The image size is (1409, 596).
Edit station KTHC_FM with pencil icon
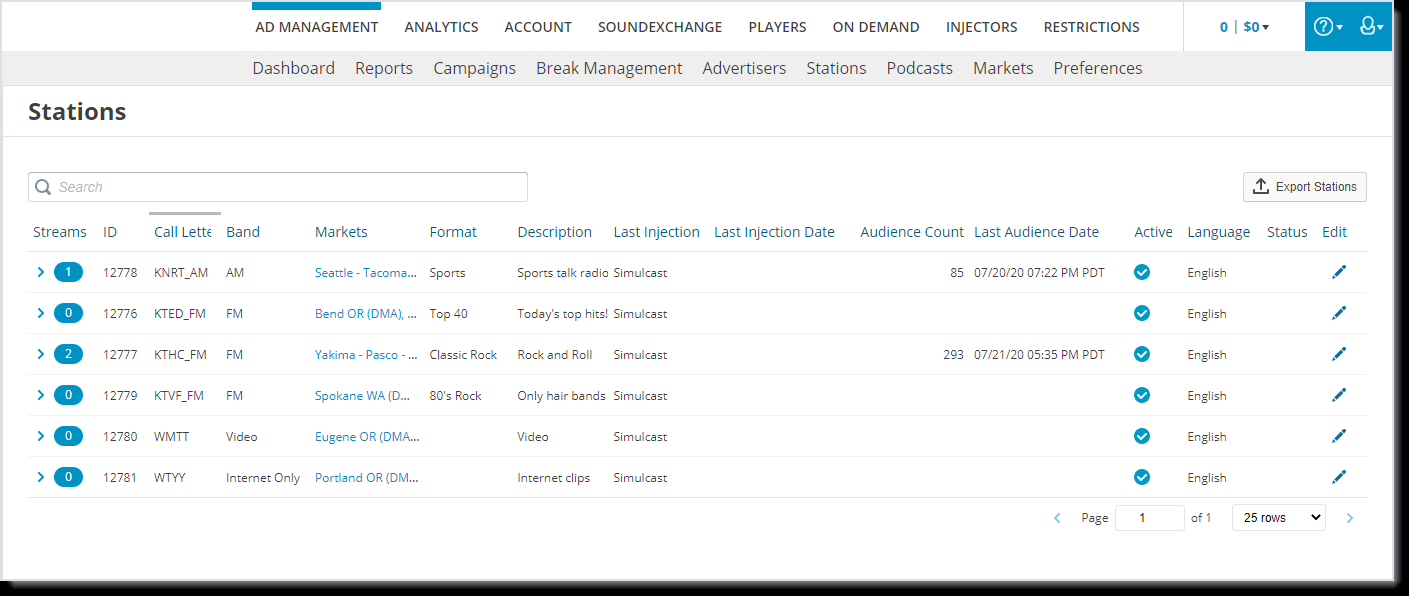pyautogui.click(x=1339, y=354)
